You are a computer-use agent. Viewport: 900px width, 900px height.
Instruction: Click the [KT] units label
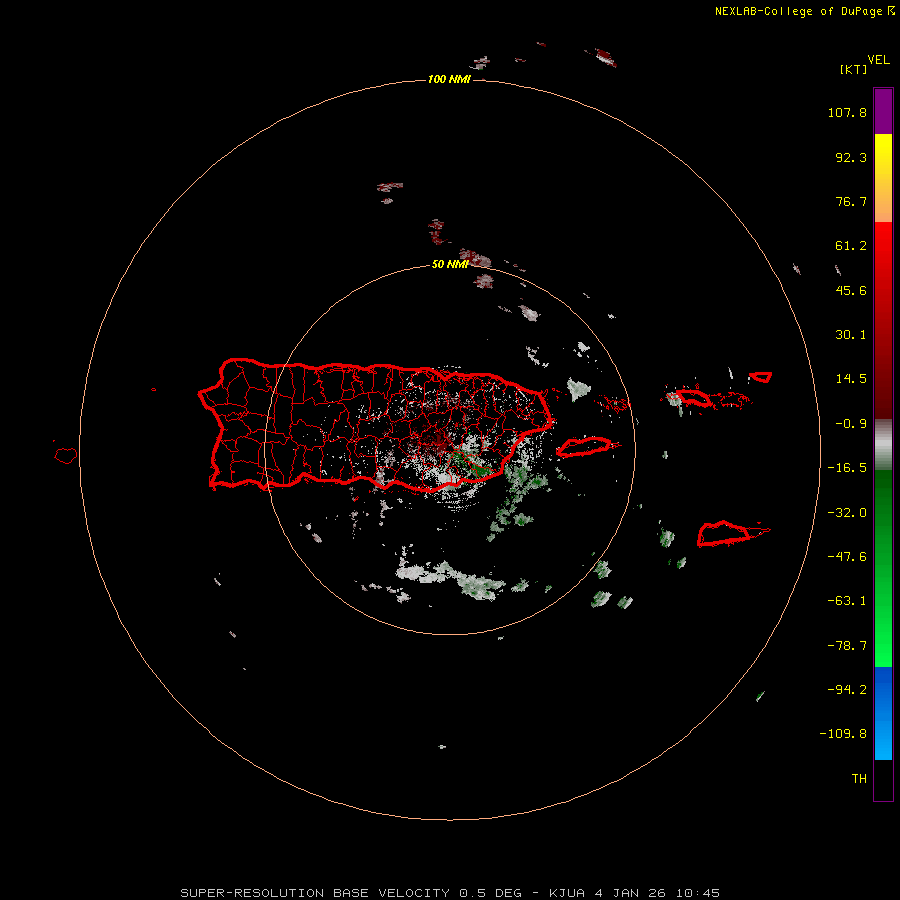point(854,69)
